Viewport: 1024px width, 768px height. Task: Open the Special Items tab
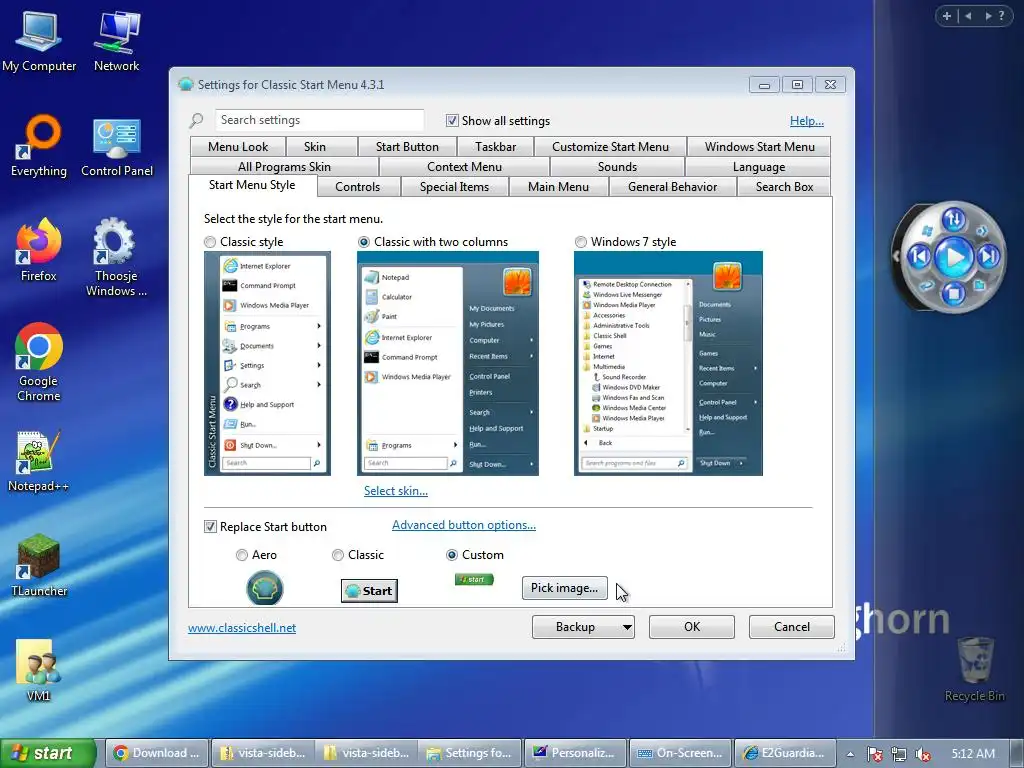(x=454, y=187)
